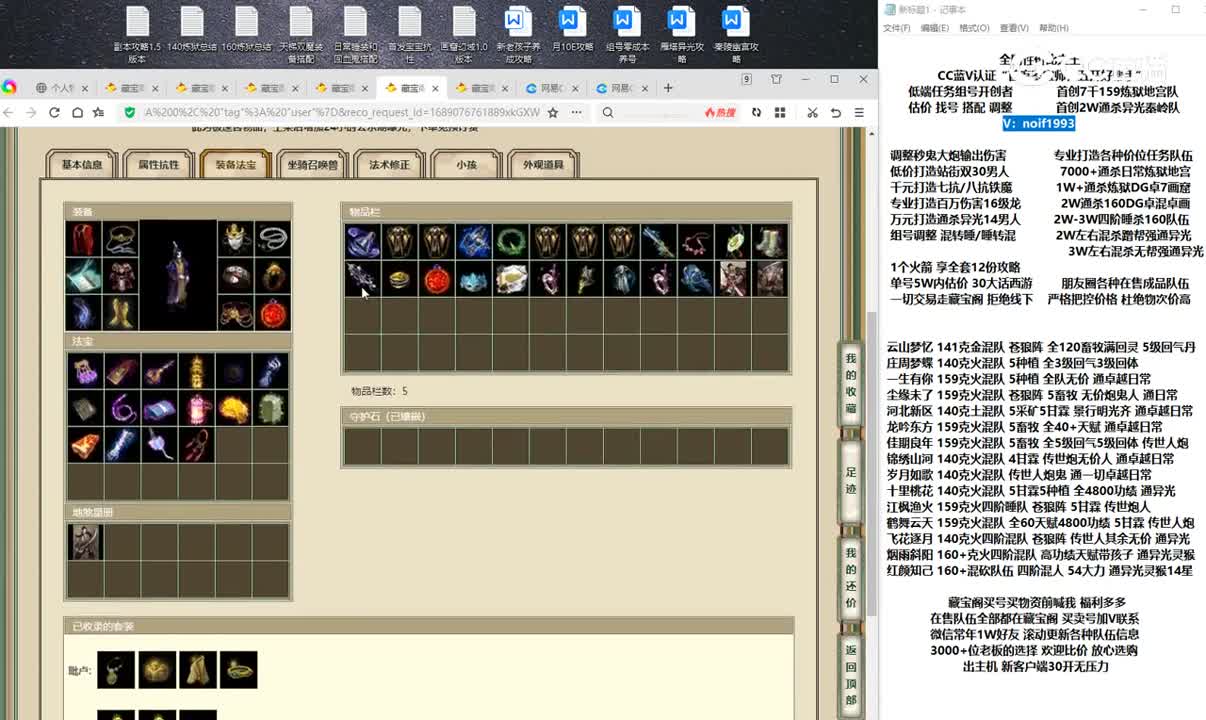Open Notepad 文件(F) menu

tap(896, 28)
